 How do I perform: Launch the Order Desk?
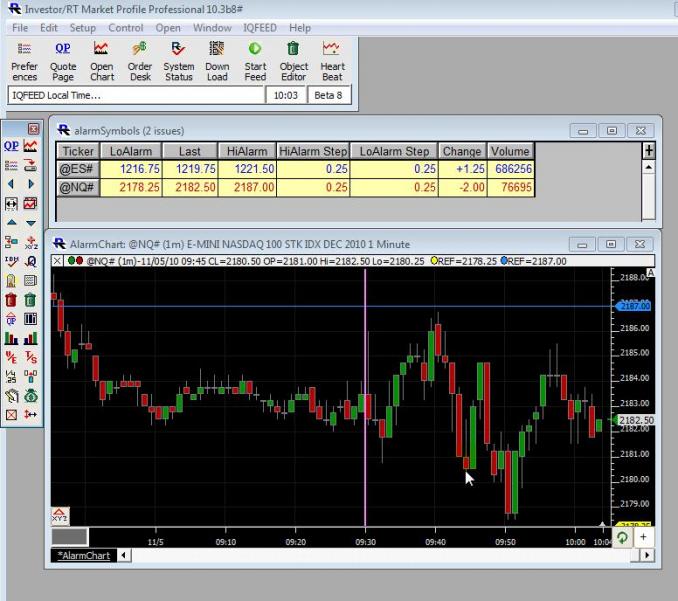[140, 61]
